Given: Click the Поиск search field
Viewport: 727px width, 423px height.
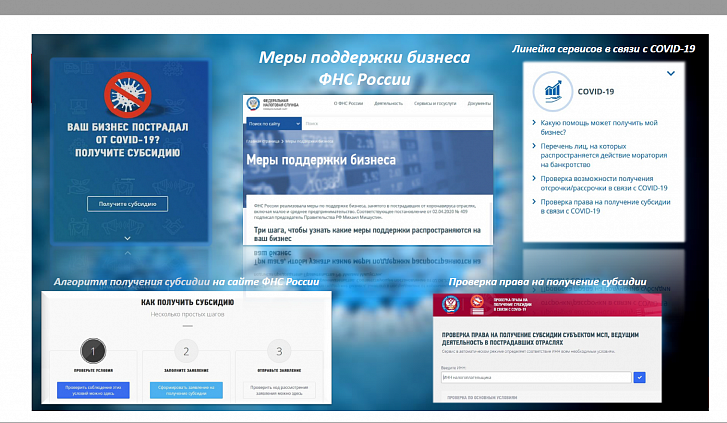Looking at the screenshot, I should [x=397, y=124].
